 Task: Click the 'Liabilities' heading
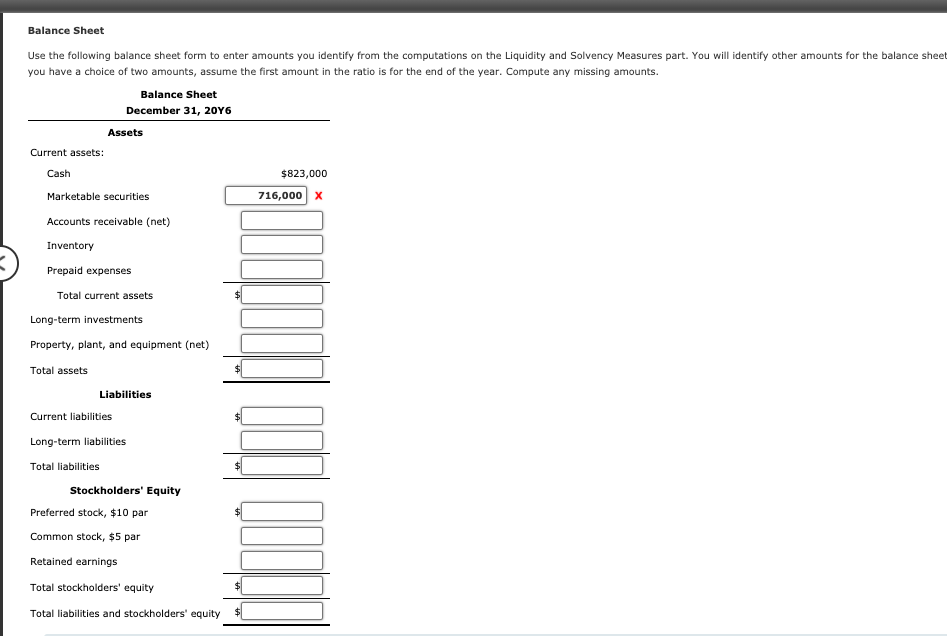coord(125,394)
